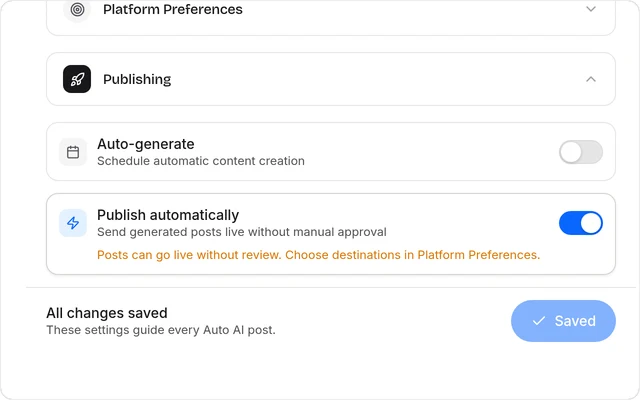Collapse the Publishing section with its chevron
The image size is (640, 400).
[x=591, y=79]
